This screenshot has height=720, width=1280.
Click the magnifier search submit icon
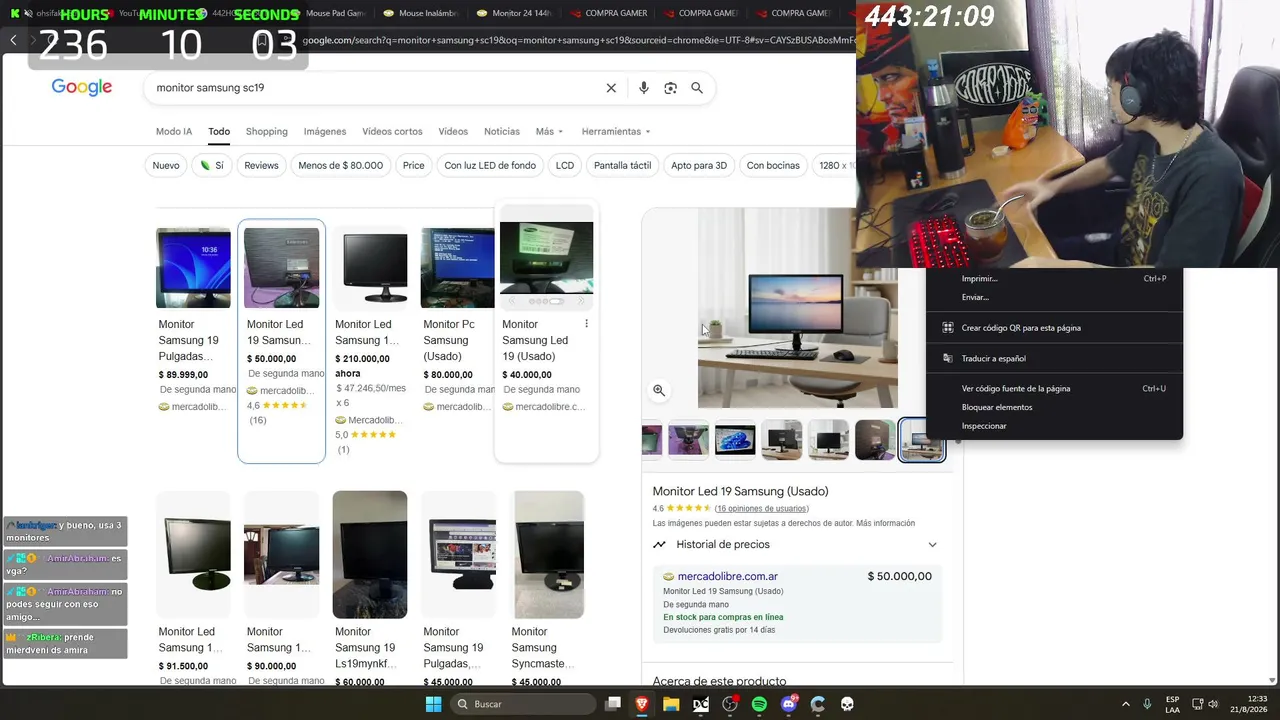[x=697, y=88]
